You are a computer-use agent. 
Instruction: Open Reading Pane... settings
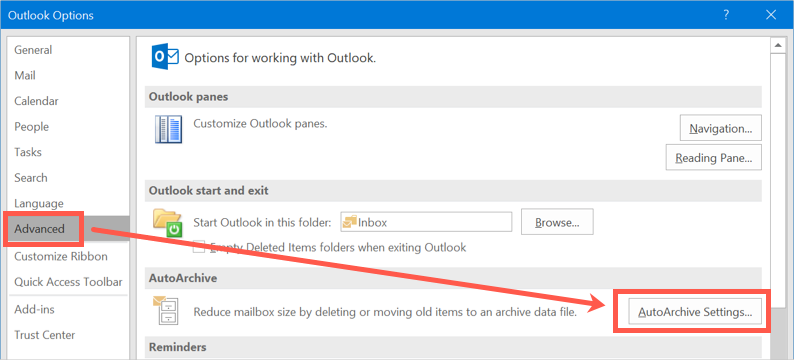(x=713, y=157)
